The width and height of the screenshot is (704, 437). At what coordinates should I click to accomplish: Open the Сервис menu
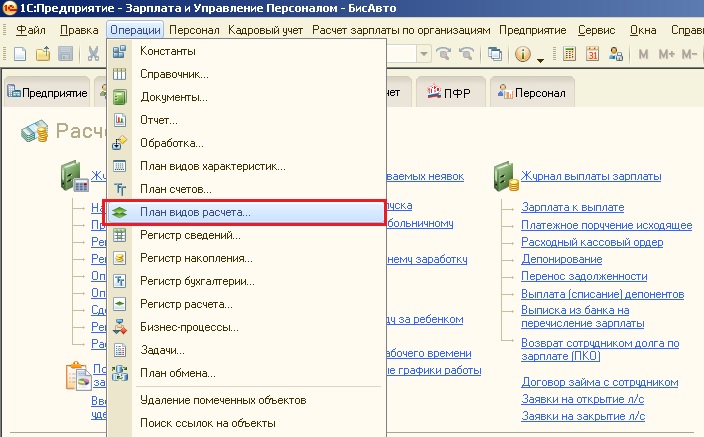(x=596, y=30)
